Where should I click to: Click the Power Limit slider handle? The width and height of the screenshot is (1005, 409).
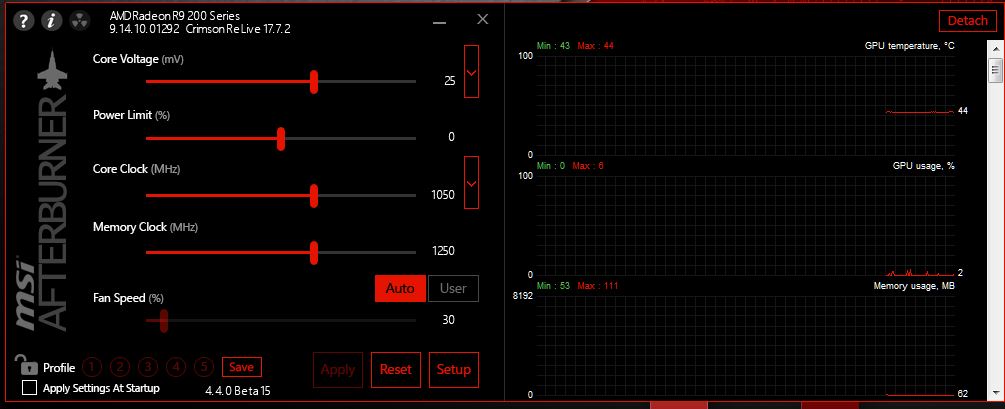pyautogui.click(x=281, y=138)
